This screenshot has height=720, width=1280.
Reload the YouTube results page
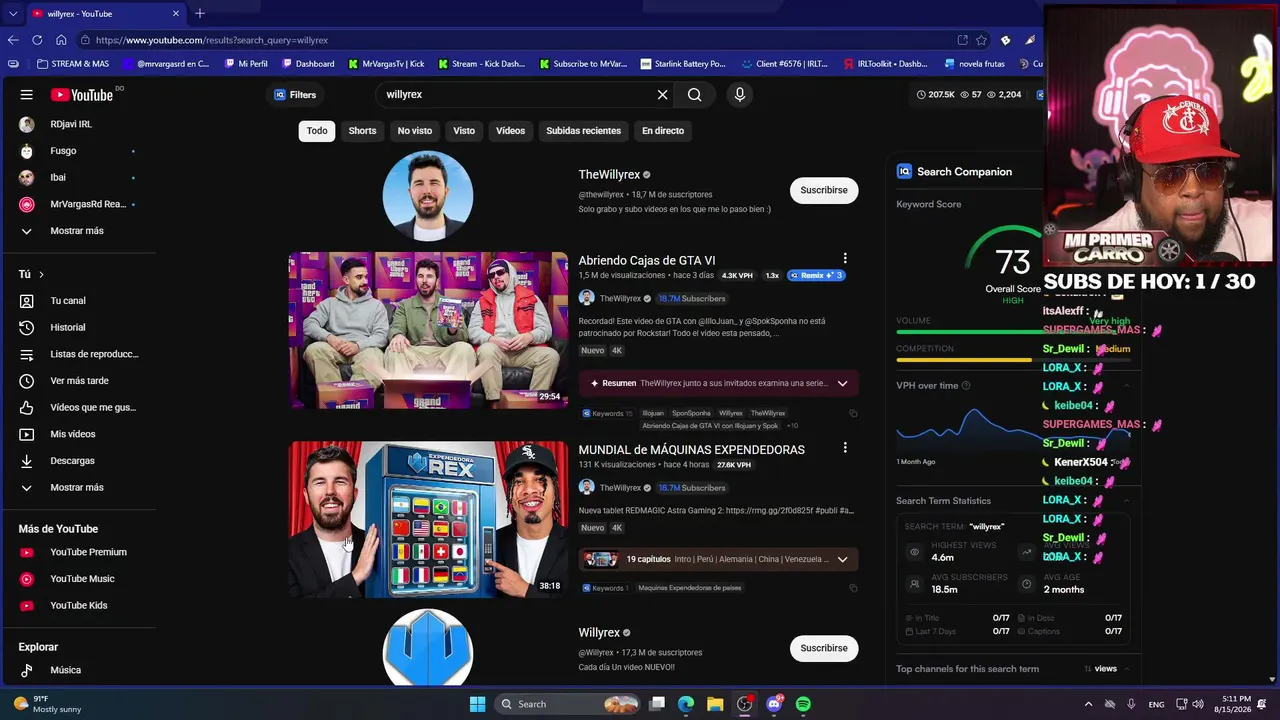coord(37,40)
